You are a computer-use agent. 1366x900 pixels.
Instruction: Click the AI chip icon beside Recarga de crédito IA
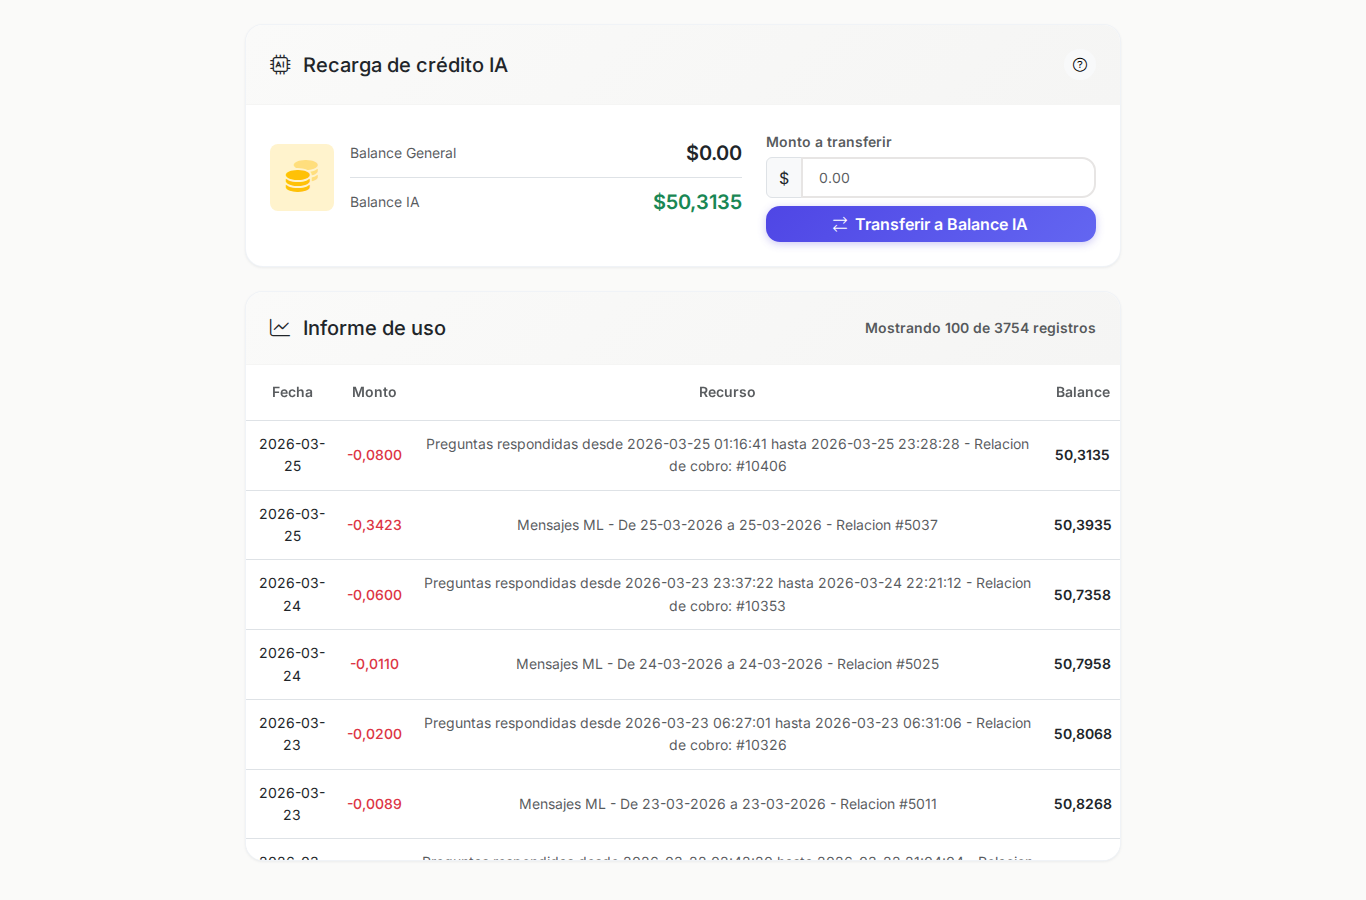280,65
